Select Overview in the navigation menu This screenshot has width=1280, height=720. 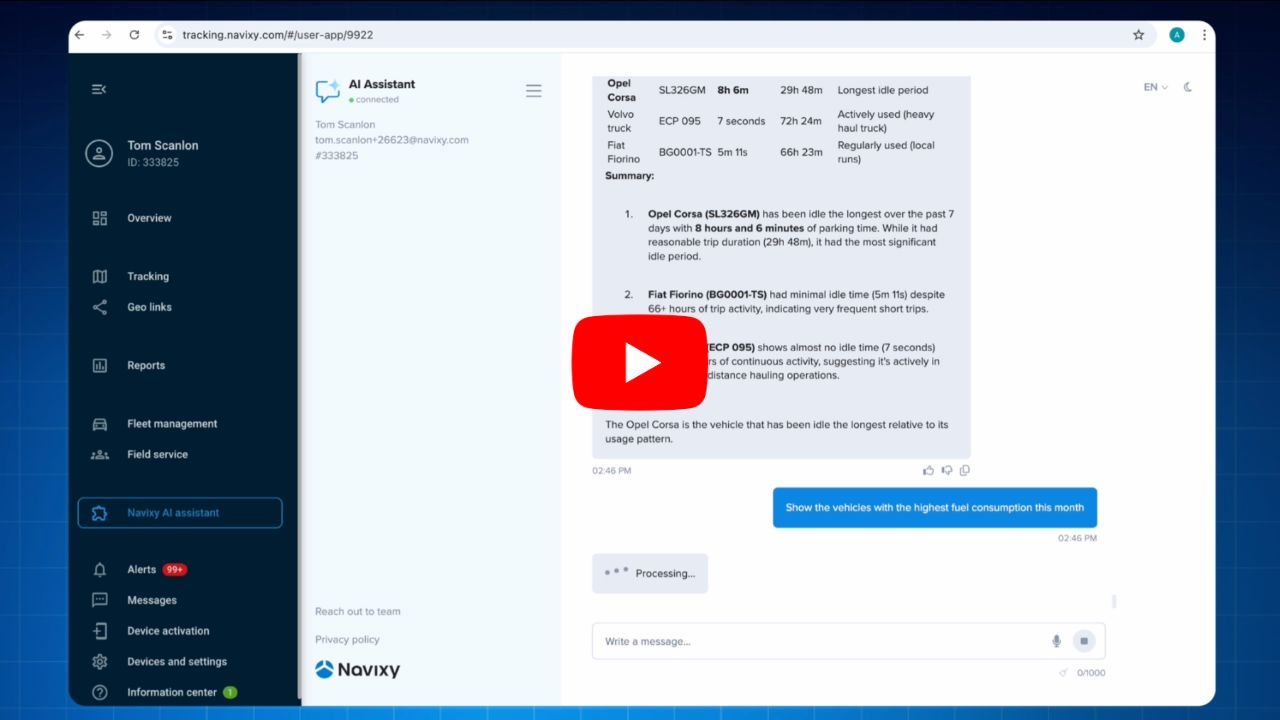[x=146, y=218]
